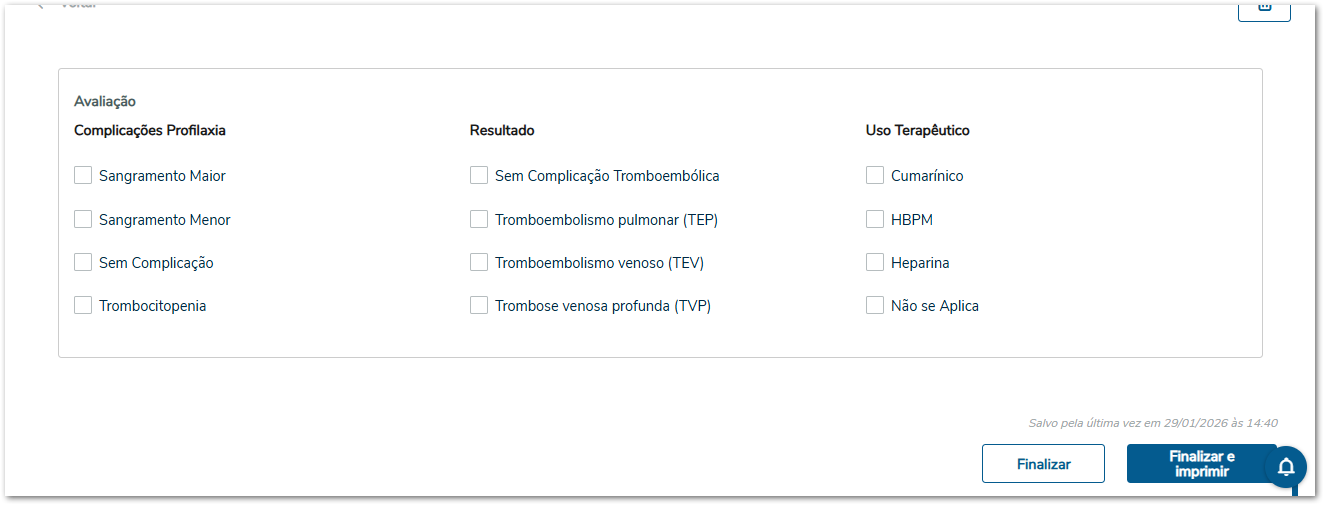Enable the HBPM checkbox
The height and width of the screenshot is (505, 1324).
click(x=875, y=219)
